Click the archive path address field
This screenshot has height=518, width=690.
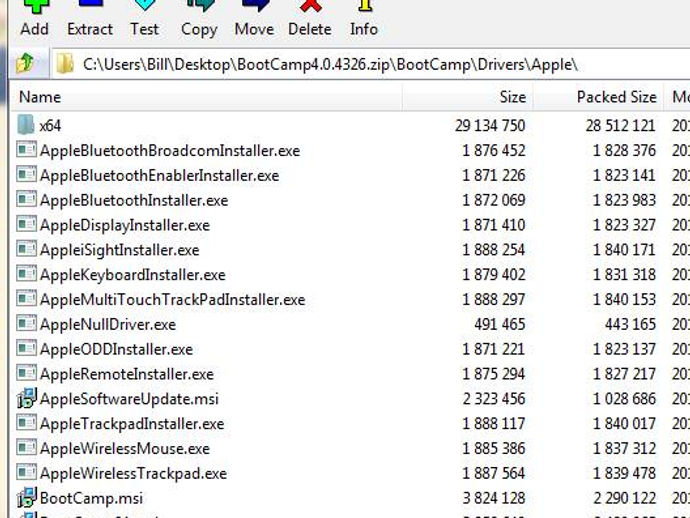(x=370, y=65)
